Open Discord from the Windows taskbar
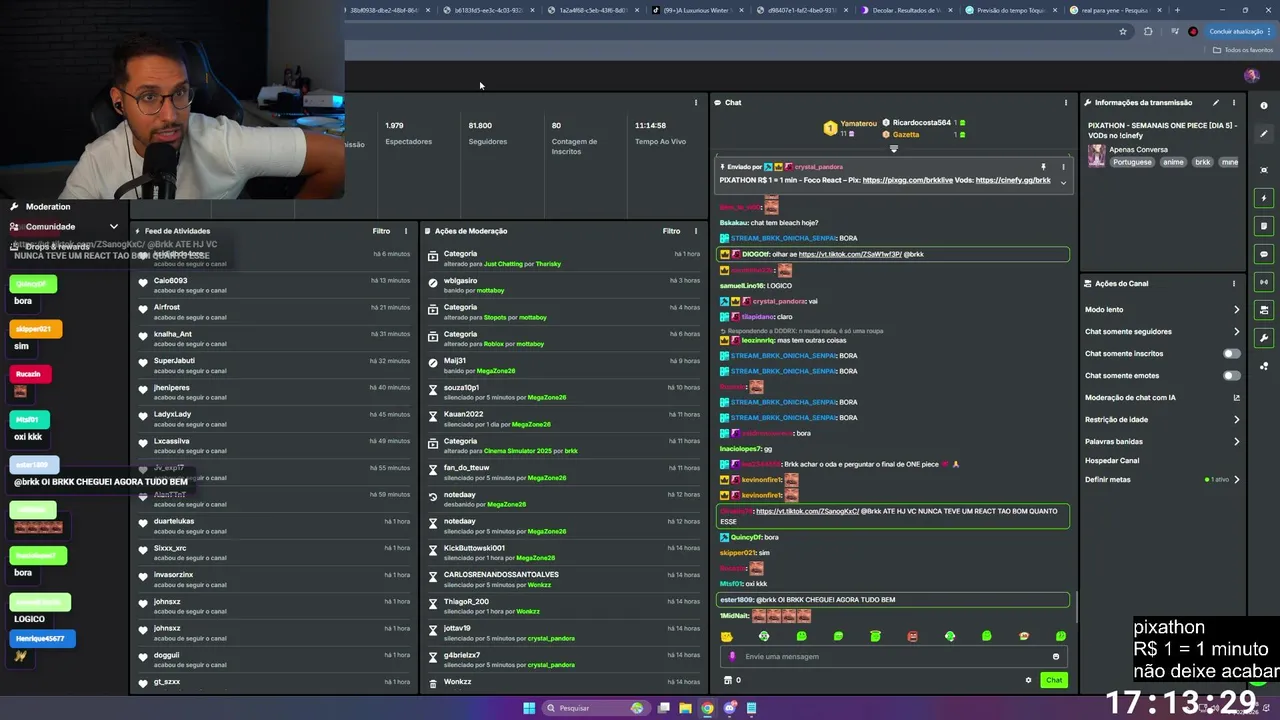Image resolution: width=1280 pixels, height=720 pixels. coord(729,708)
